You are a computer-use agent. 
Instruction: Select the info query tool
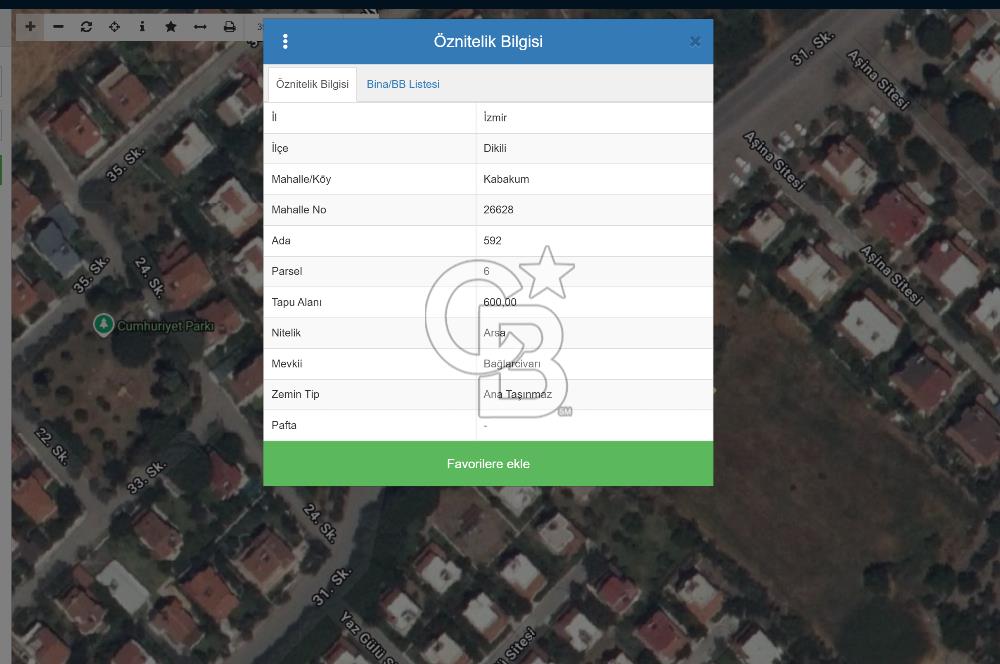[x=142, y=27]
